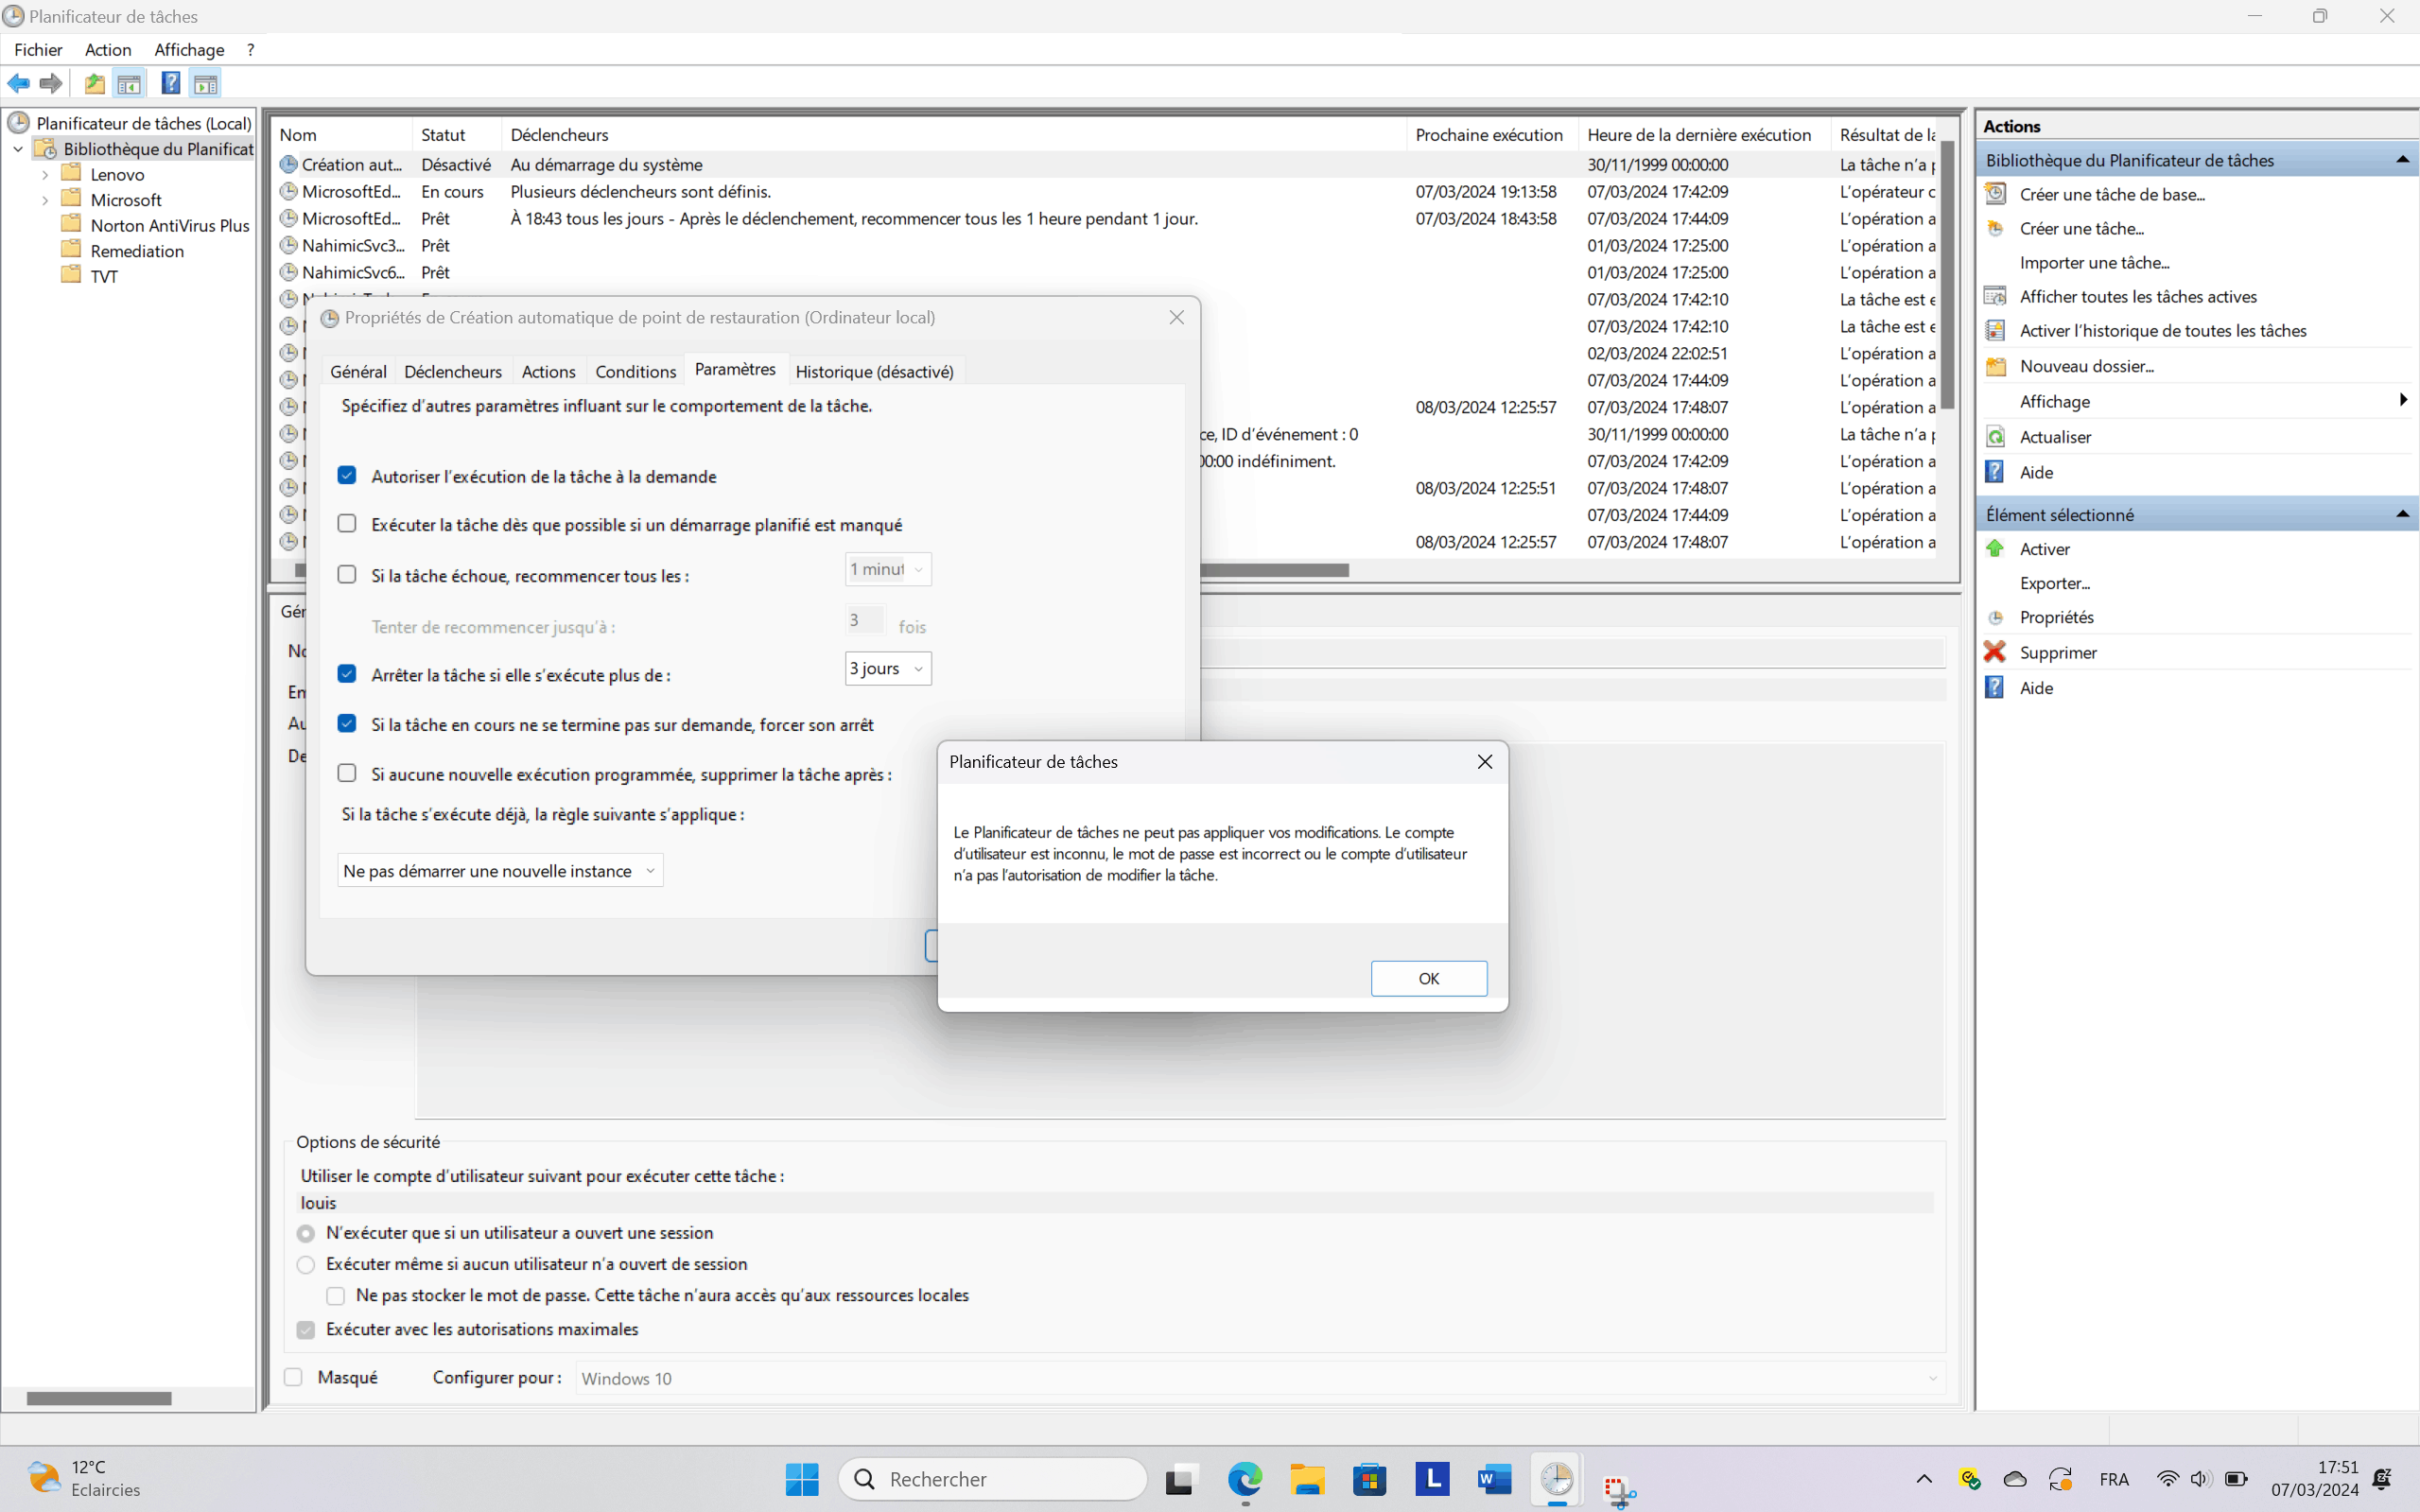Open the 3 jours duration dropdown

(888, 668)
